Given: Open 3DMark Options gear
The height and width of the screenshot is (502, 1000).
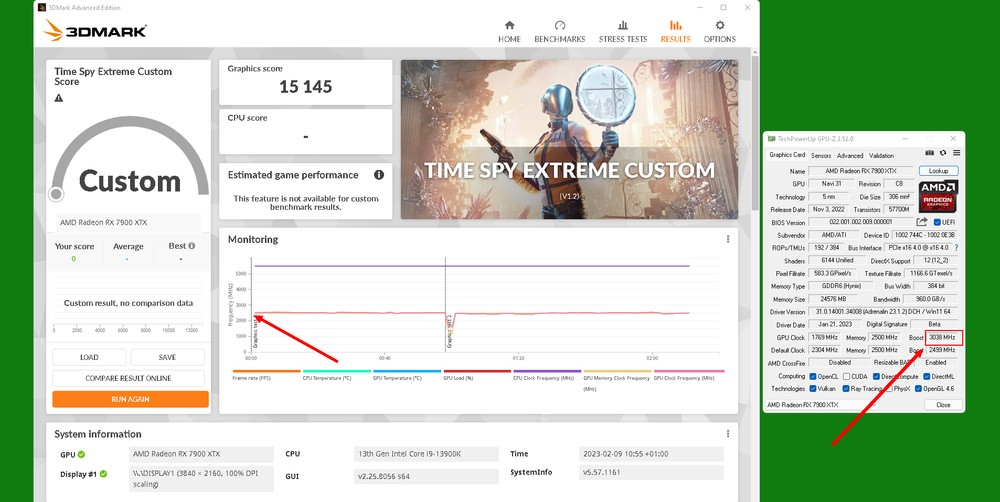Looking at the screenshot, I should tap(719, 31).
